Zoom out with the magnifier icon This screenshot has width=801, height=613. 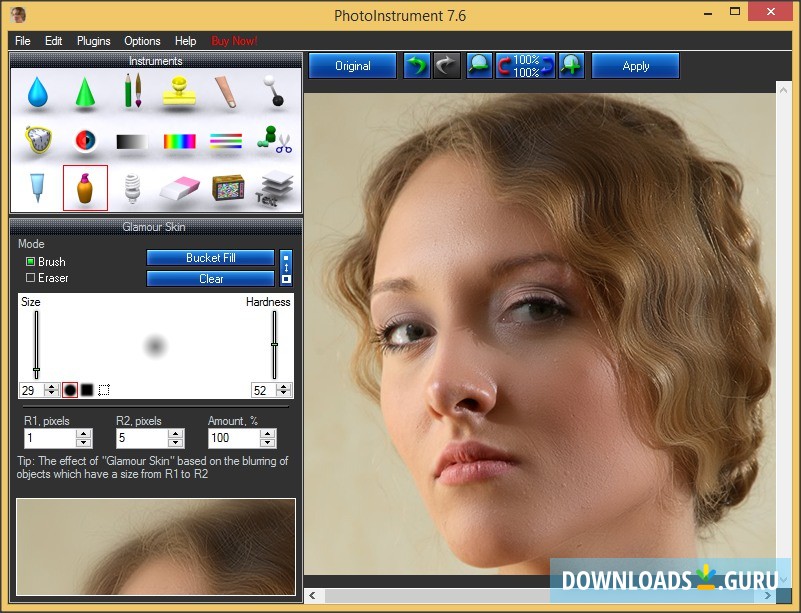tap(479, 66)
